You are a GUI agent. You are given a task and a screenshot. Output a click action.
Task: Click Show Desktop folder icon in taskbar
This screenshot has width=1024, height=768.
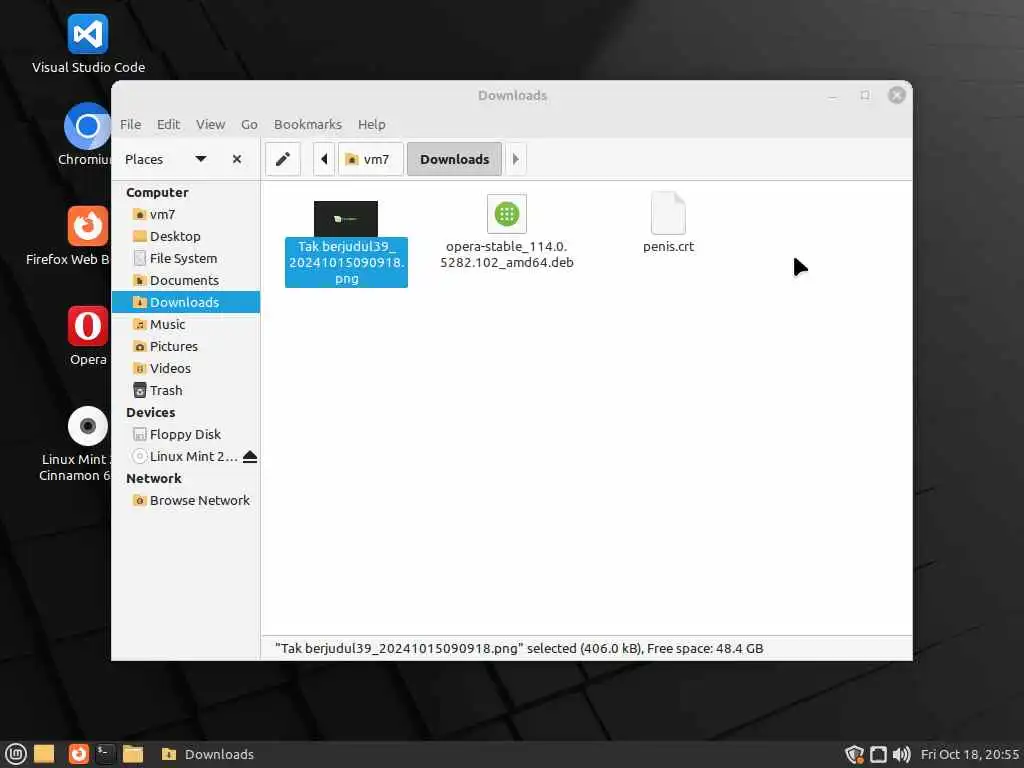click(44, 754)
